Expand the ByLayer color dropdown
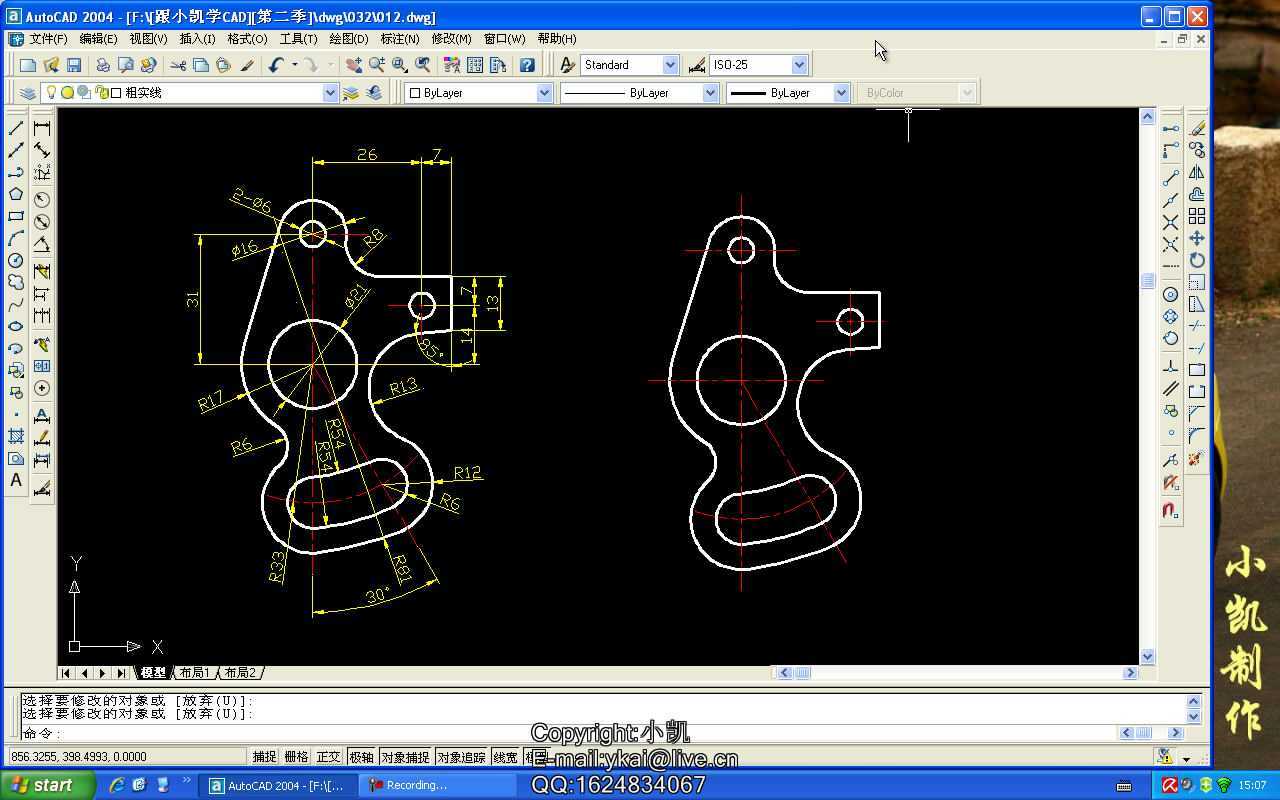Screen dimensions: 1280x800 (544, 92)
